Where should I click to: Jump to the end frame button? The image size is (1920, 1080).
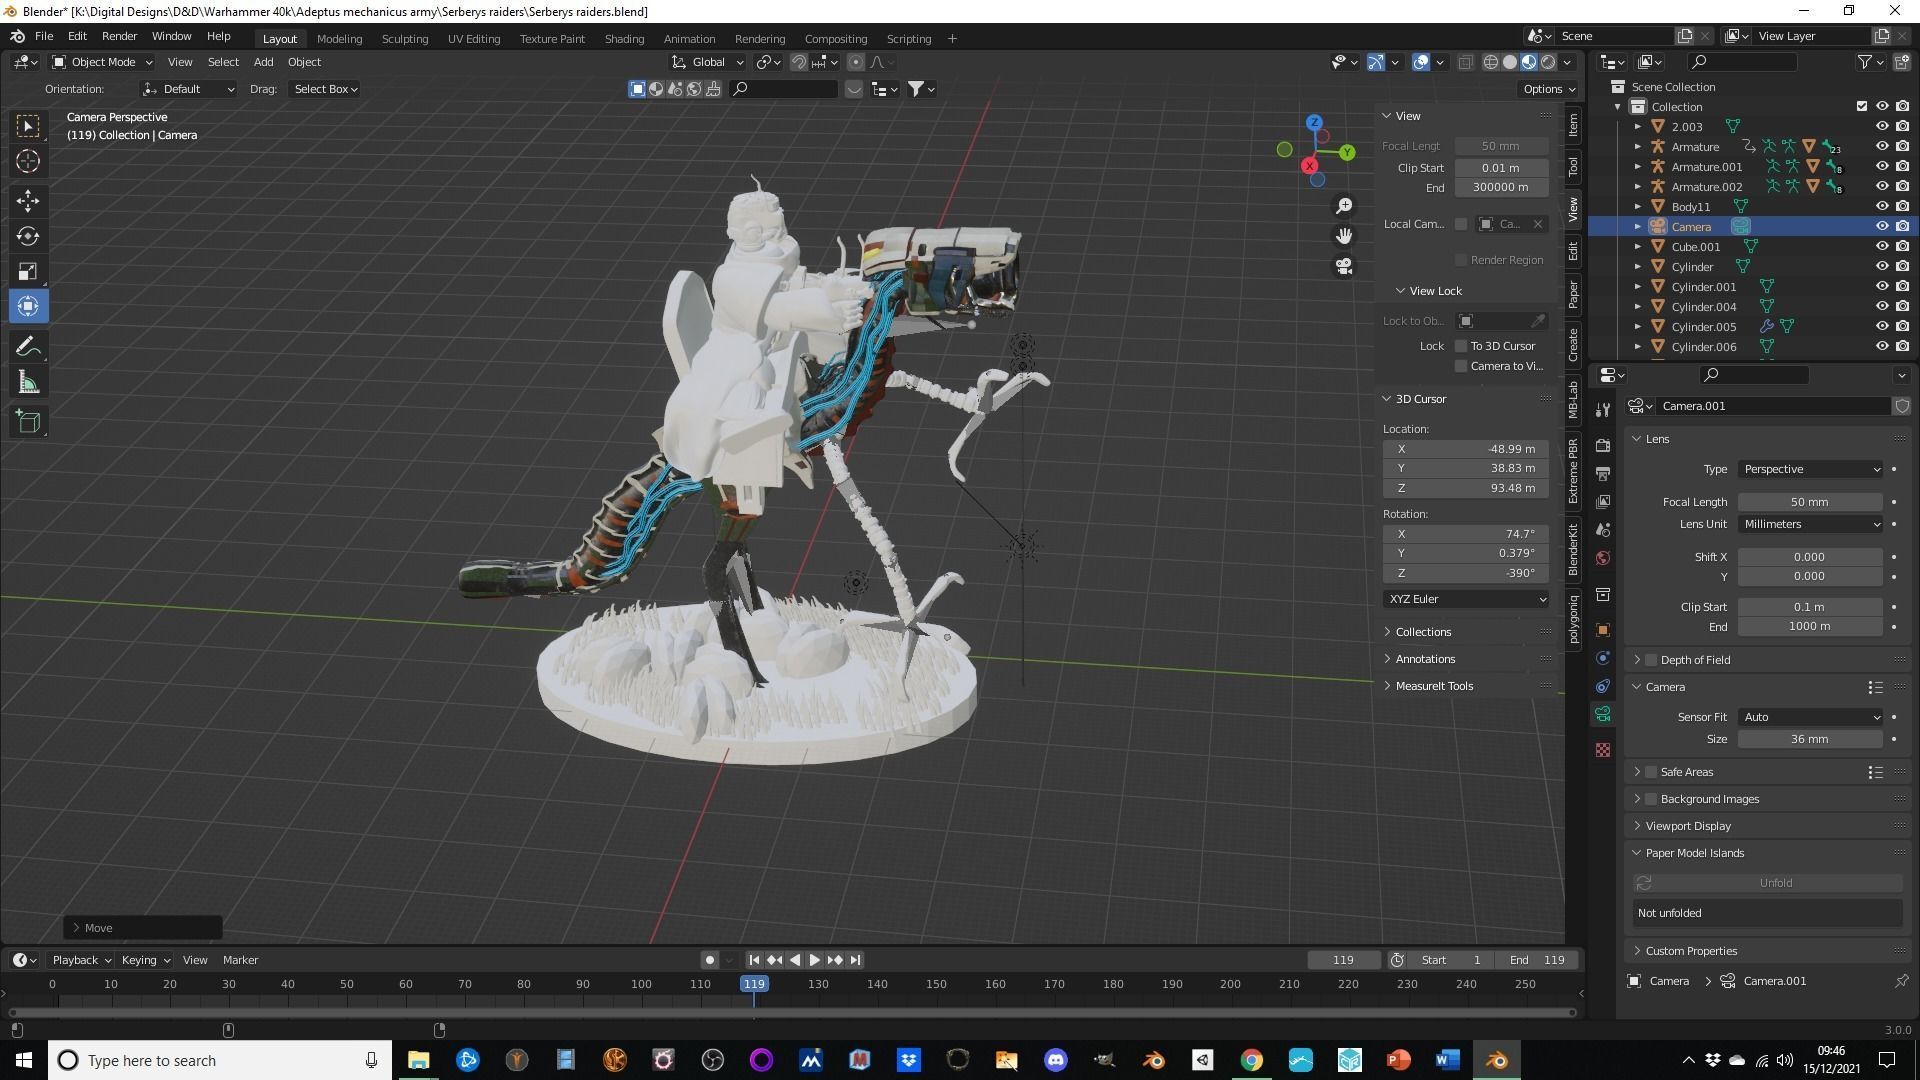855,960
